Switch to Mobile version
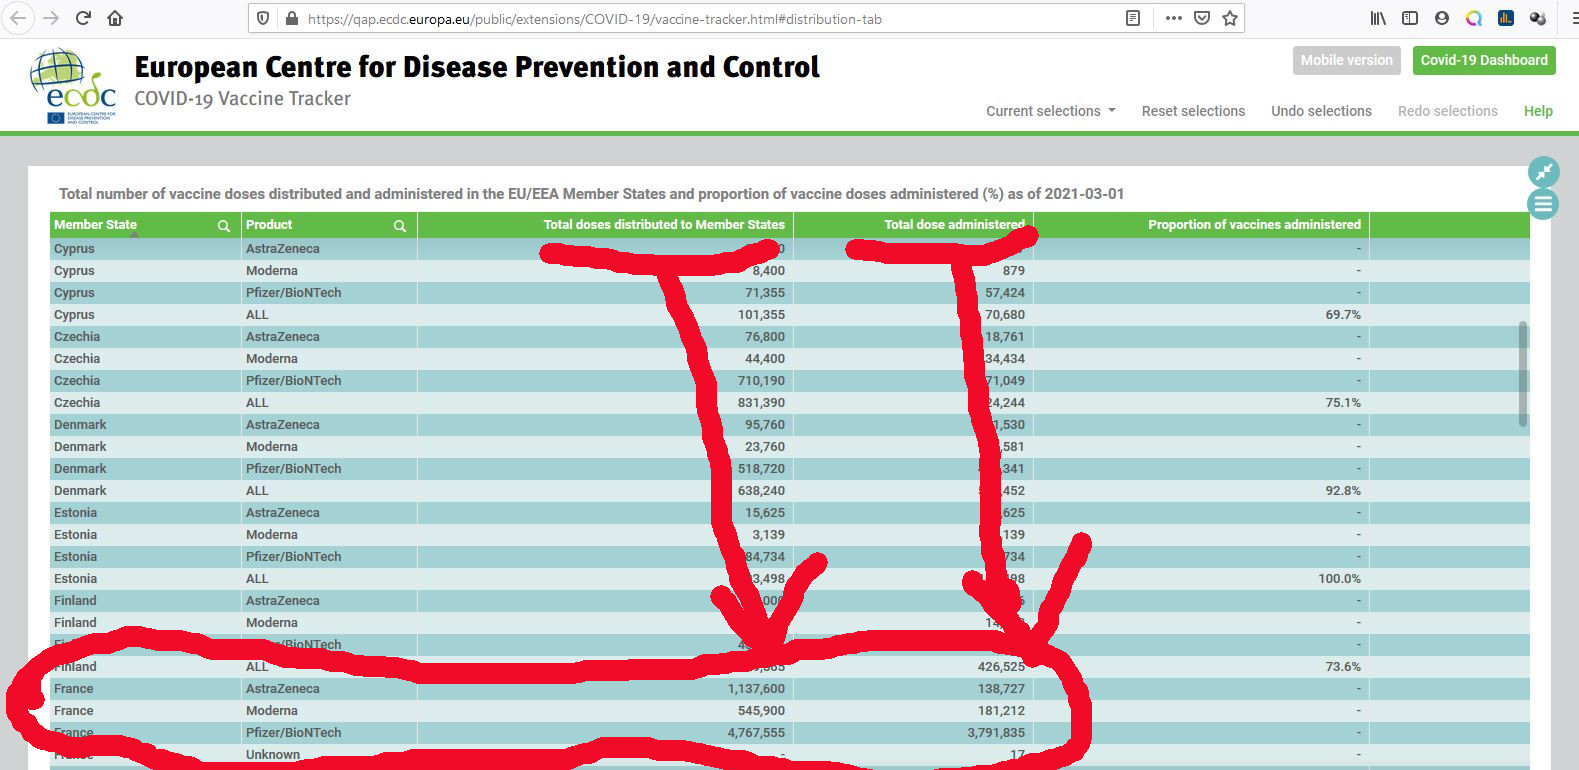 click(1346, 60)
